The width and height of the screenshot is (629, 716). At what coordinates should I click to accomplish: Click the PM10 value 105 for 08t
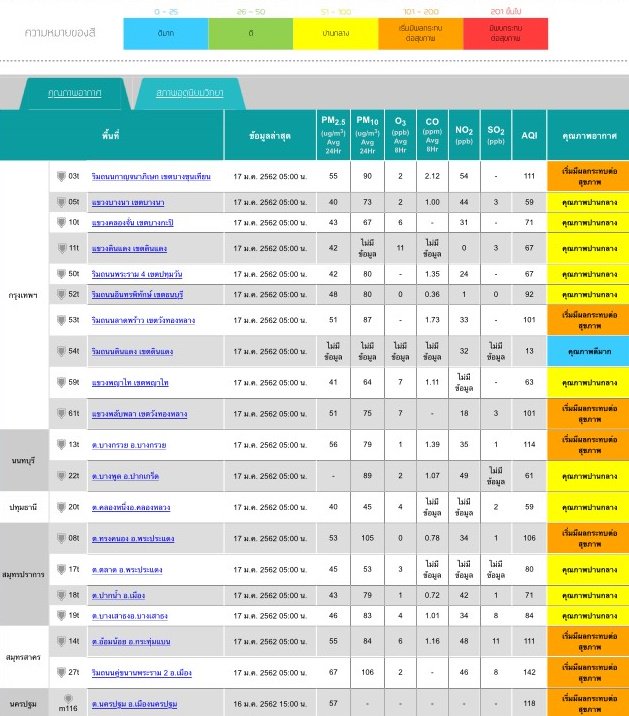368,538
